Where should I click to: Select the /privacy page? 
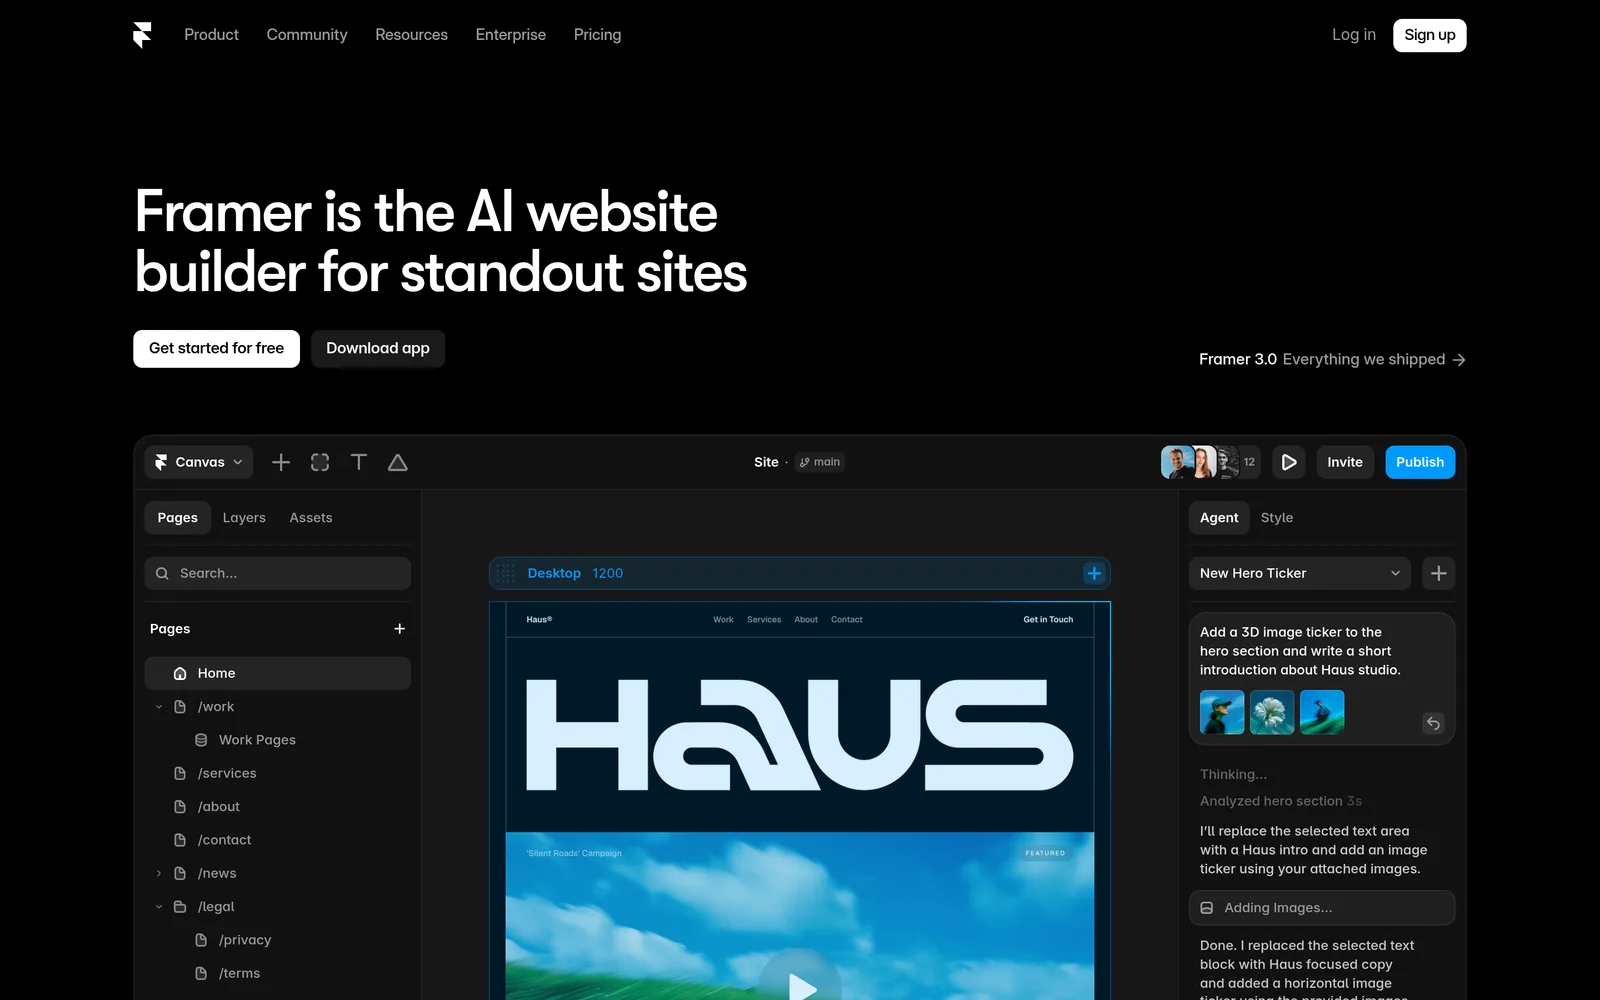245,940
